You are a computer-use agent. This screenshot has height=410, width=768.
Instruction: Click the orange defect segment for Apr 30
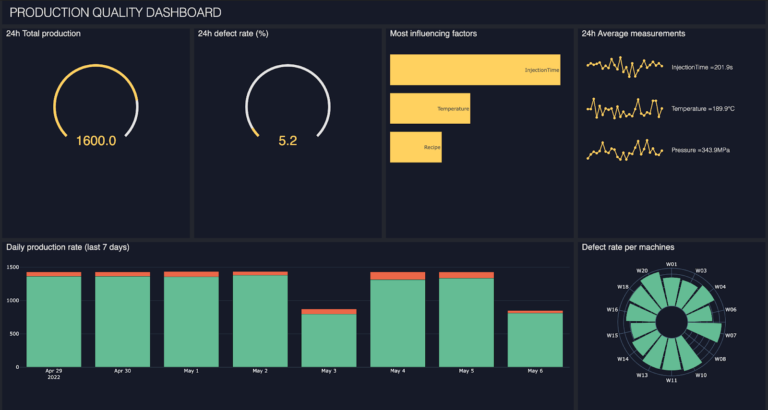click(x=122, y=274)
